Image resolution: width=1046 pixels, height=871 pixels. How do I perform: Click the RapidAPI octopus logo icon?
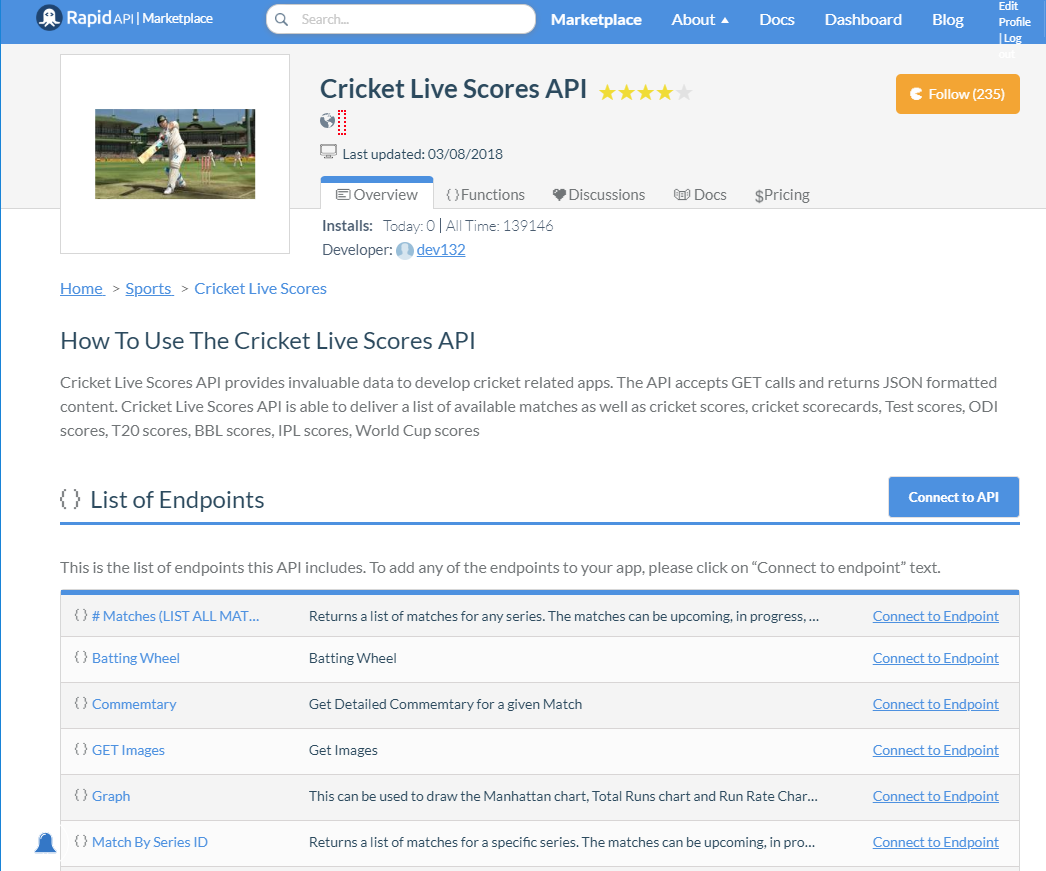pyautogui.click(x=49, y=18)
